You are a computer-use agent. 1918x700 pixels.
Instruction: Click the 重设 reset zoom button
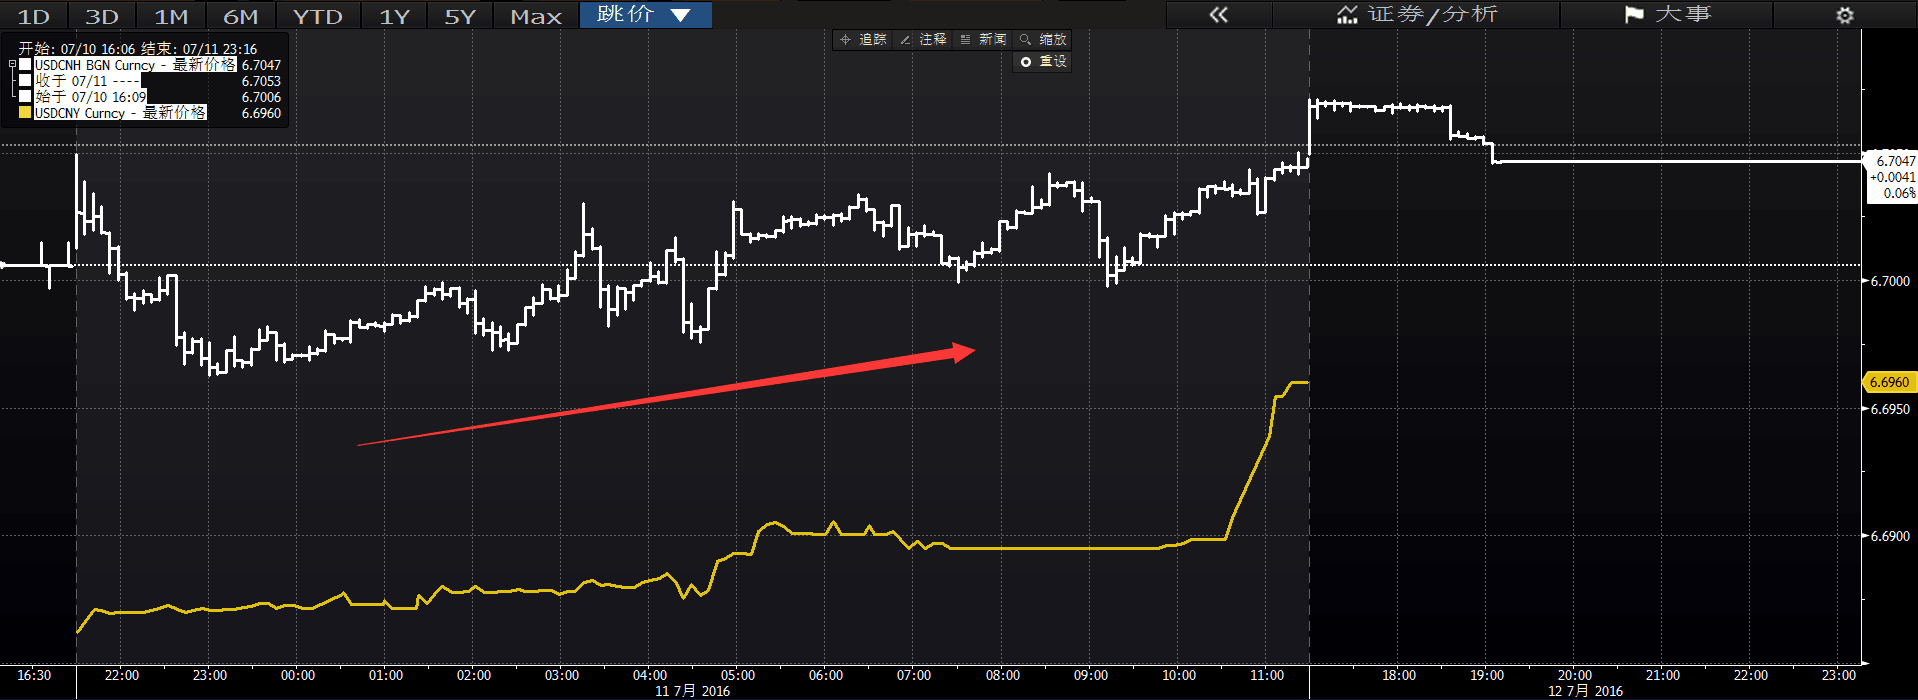(1043, 61)
